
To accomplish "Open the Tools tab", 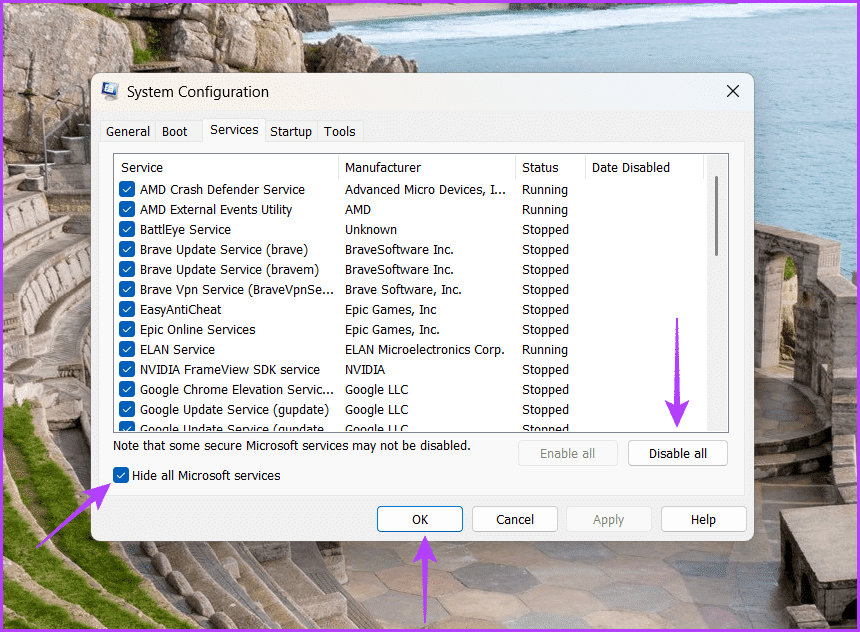I will coord(340,132).
